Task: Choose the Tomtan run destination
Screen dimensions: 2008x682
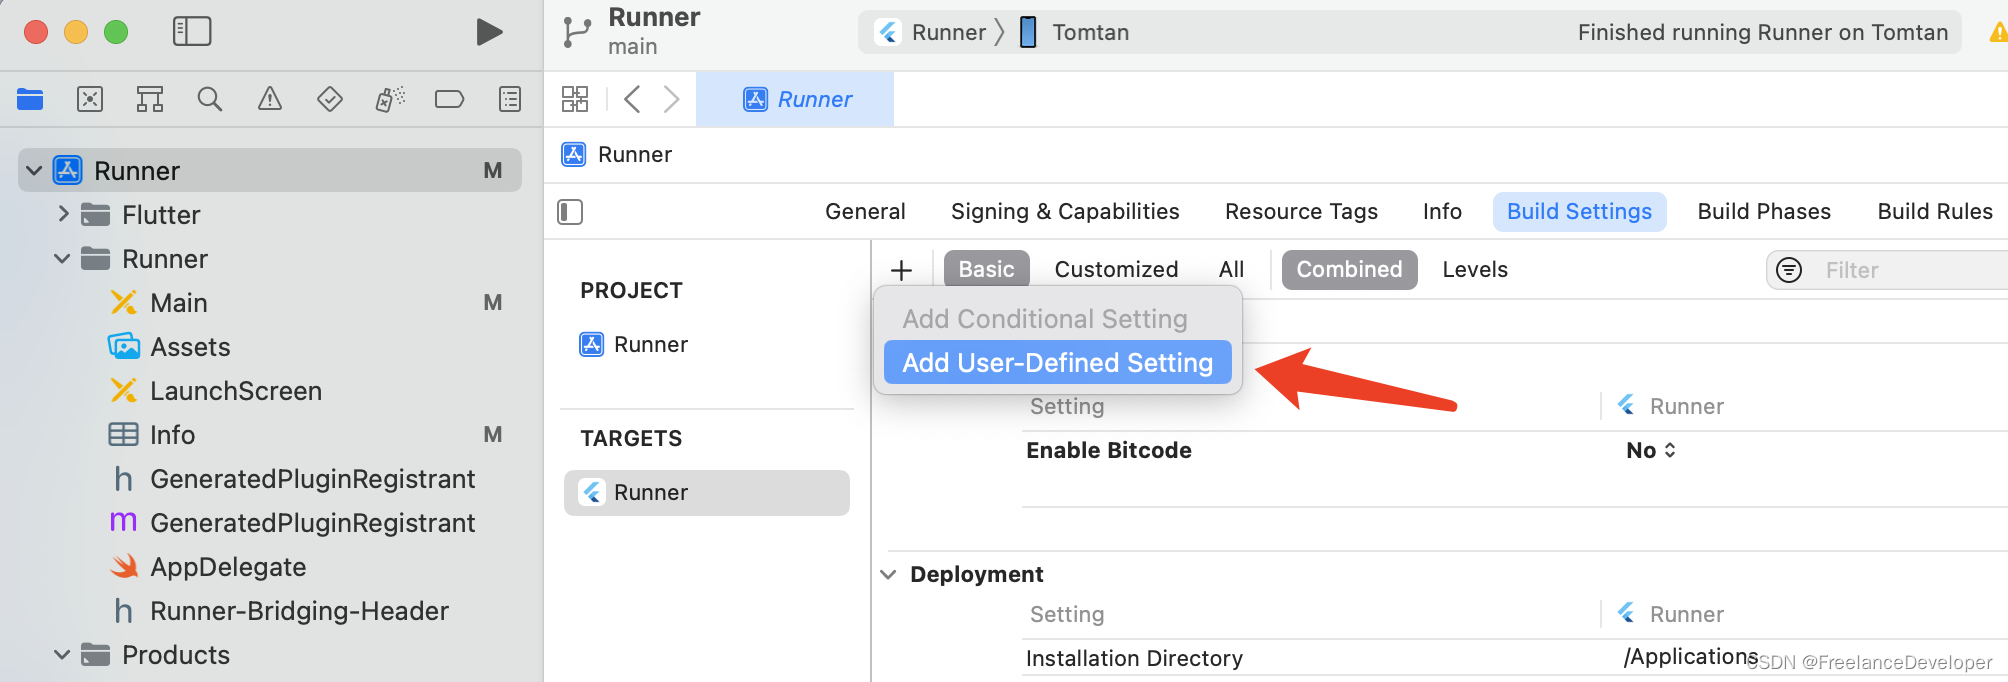Action: pyautogui.click(x=1074, y=32)
